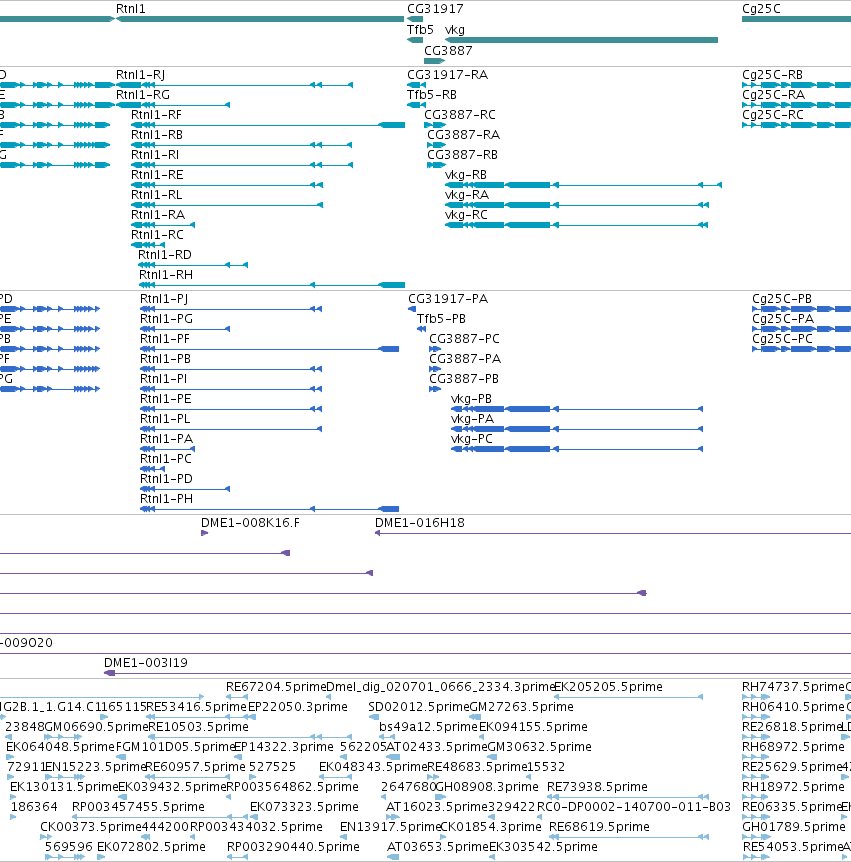Select the vkg-RC transcript label

466,215
